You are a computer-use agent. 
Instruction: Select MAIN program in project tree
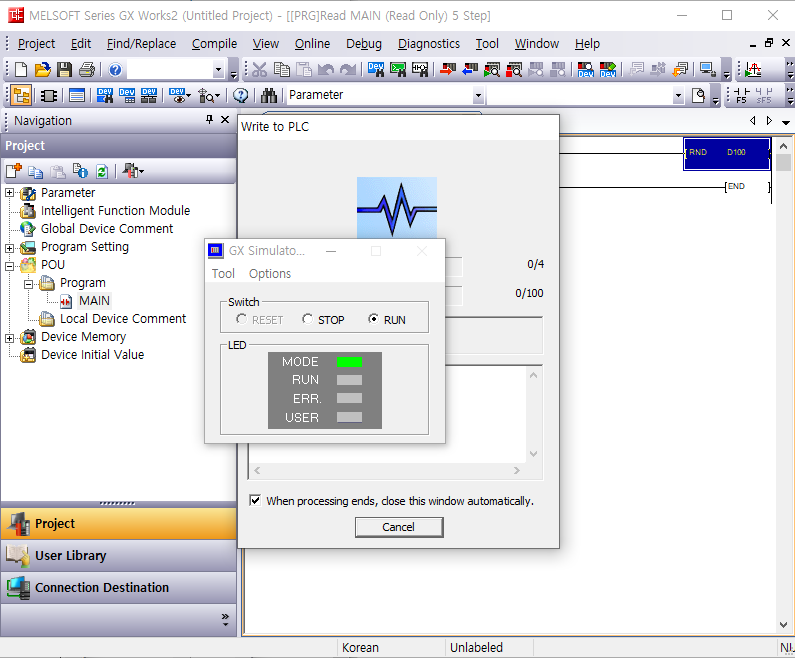click(94, 301)
